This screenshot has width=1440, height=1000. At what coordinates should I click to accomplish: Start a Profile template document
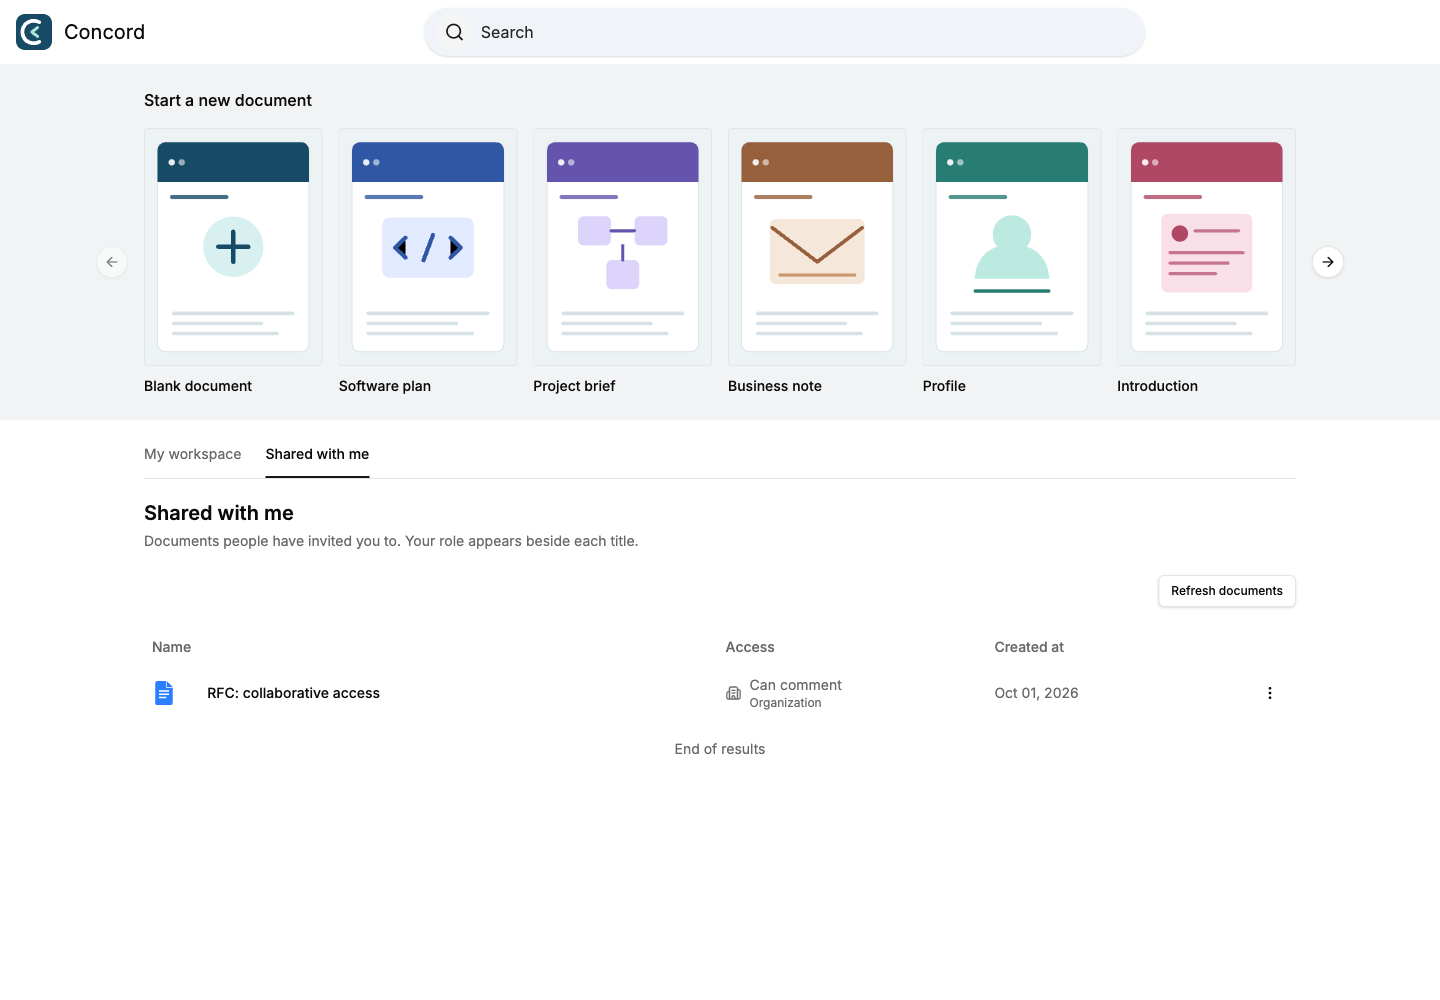pos(1012,247)
